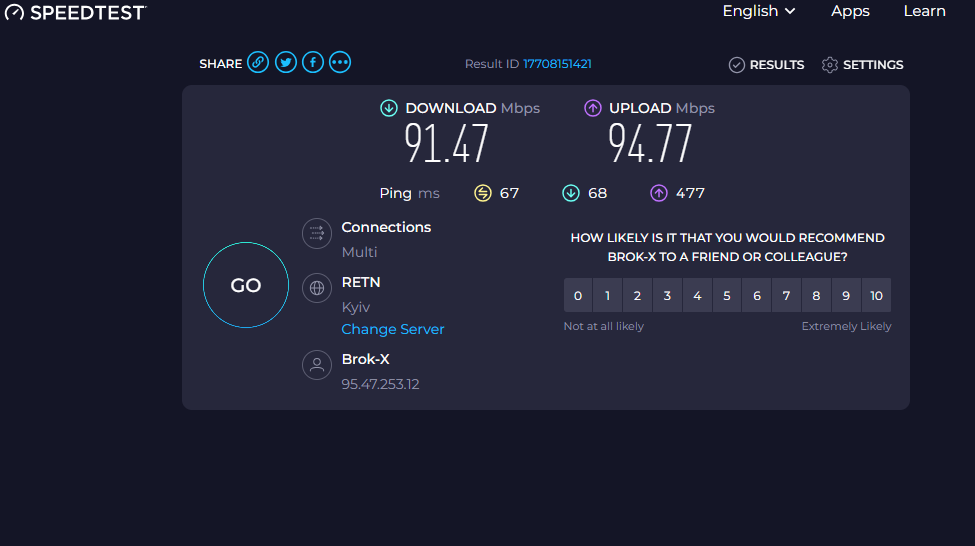
Task: Click the Speedtest logo
Action: (x=75, y=12)
